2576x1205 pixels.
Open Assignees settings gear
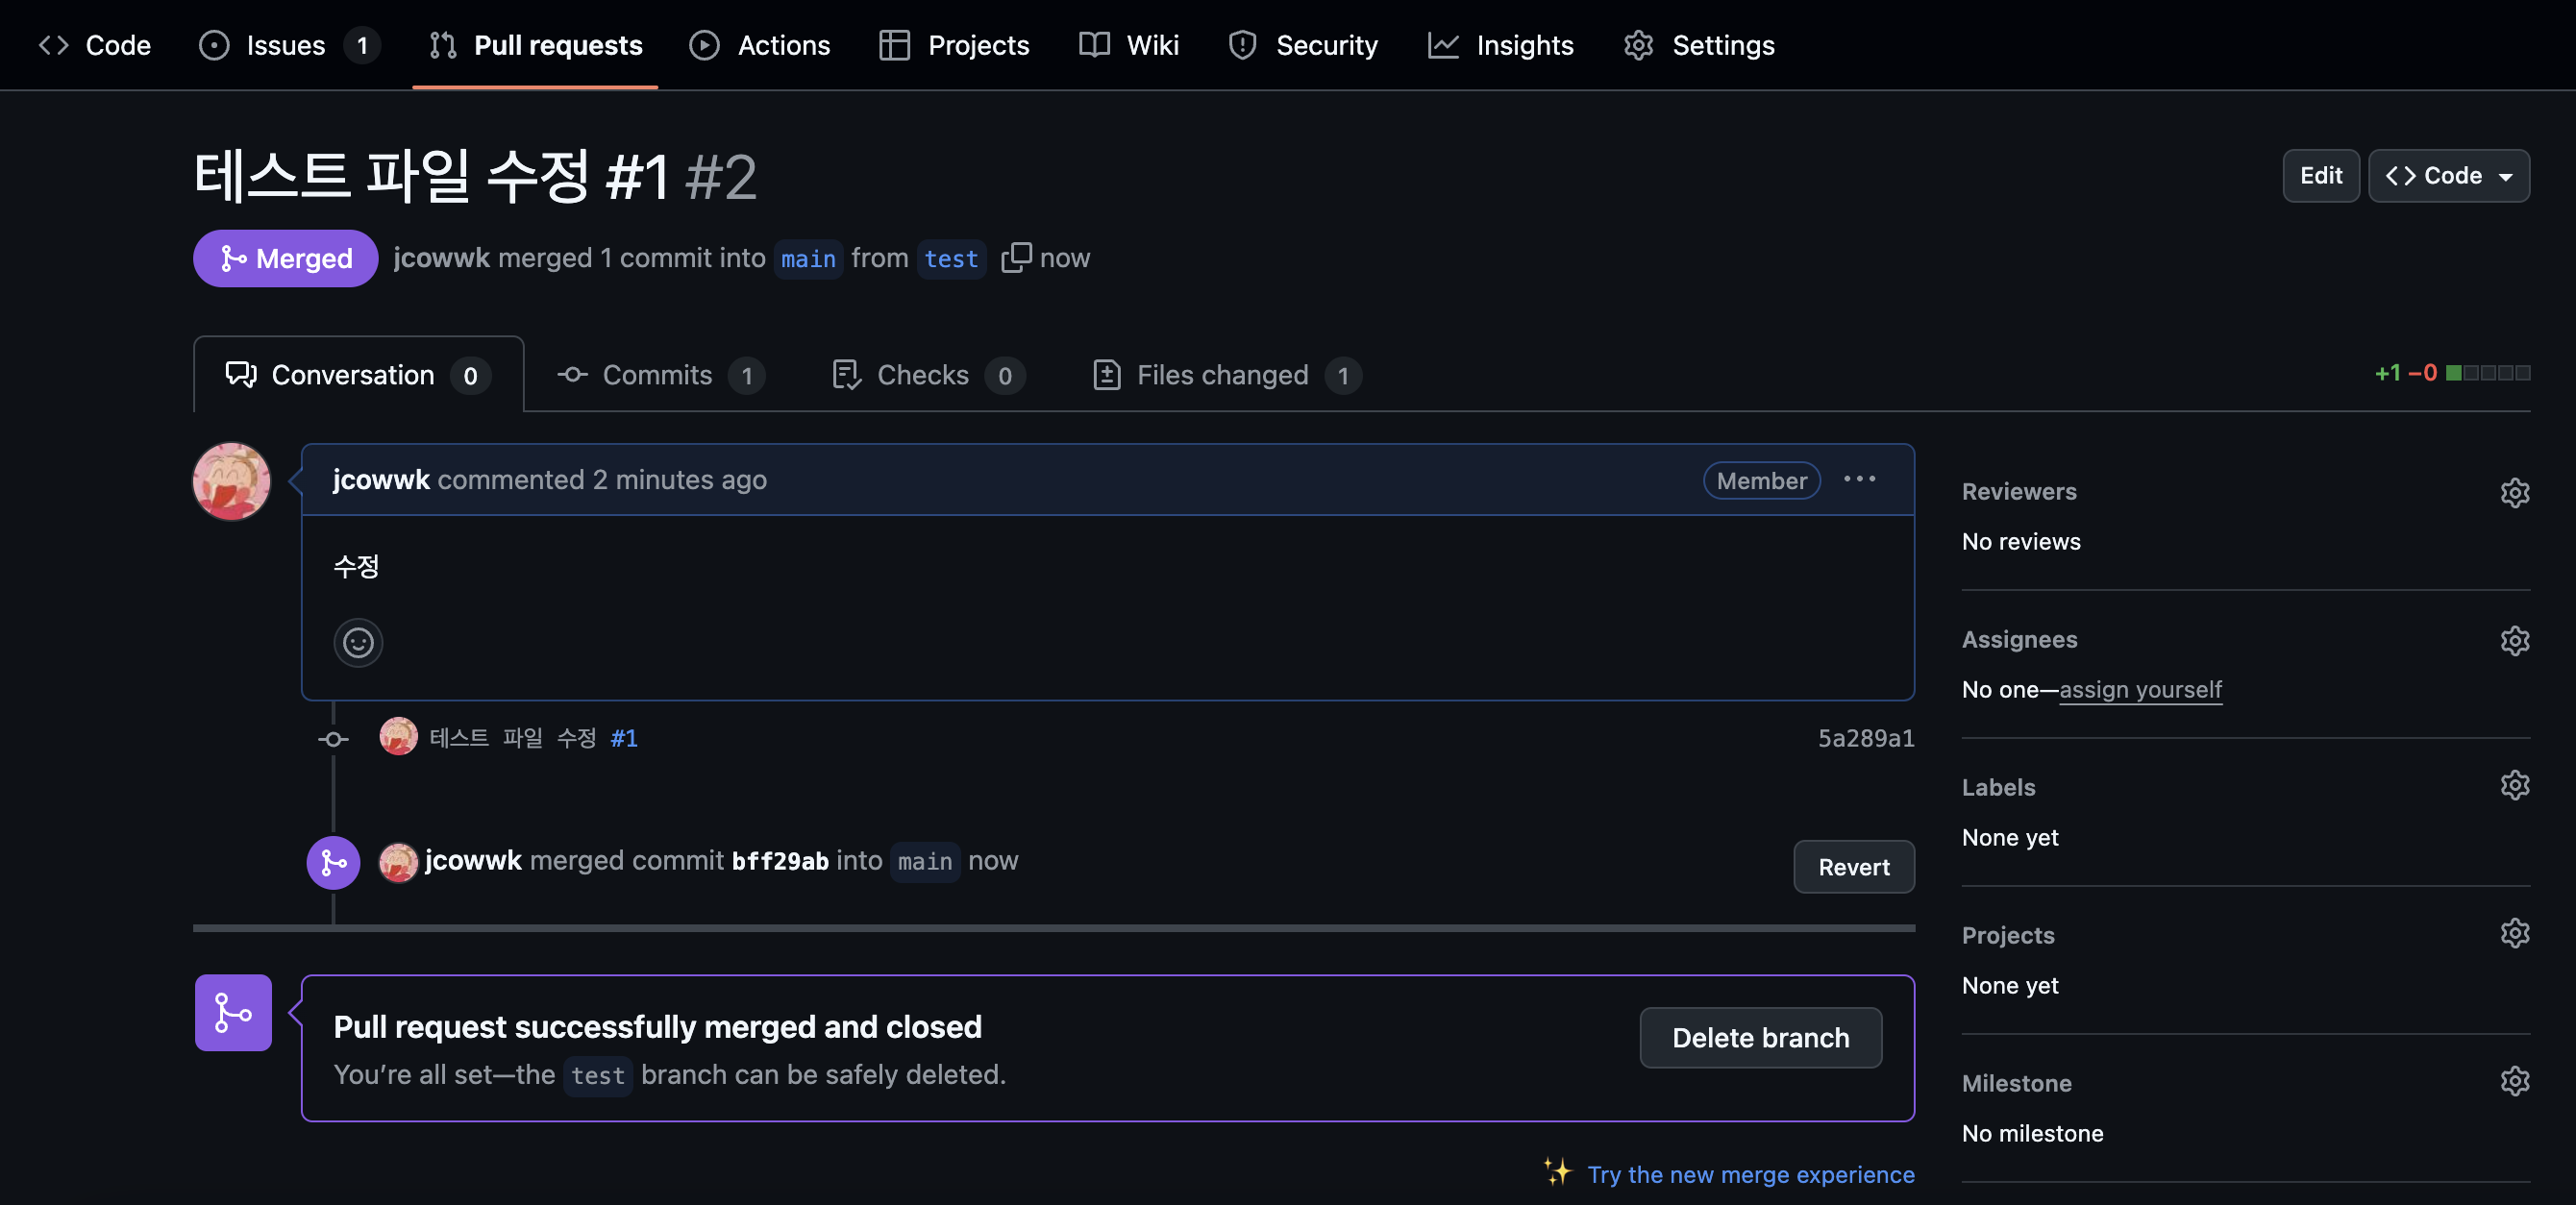pyautogui.click(x=2514, y=640)
